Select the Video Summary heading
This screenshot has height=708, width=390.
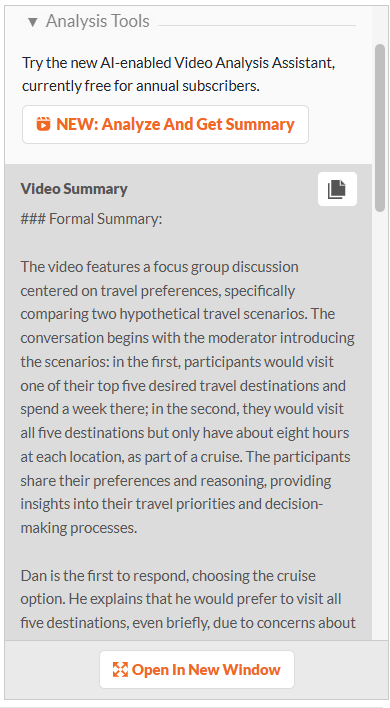click(x=74, y=189)
